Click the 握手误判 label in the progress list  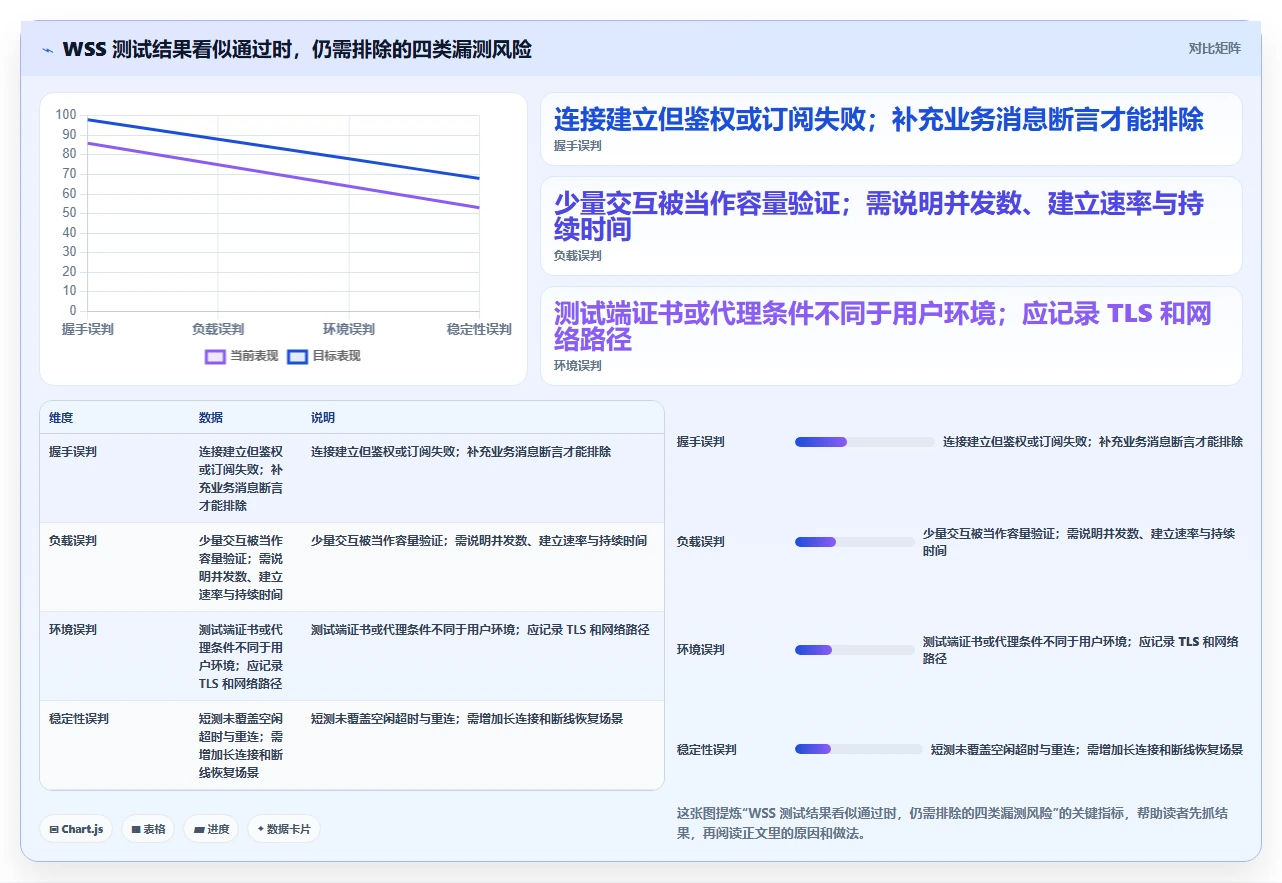701,442
